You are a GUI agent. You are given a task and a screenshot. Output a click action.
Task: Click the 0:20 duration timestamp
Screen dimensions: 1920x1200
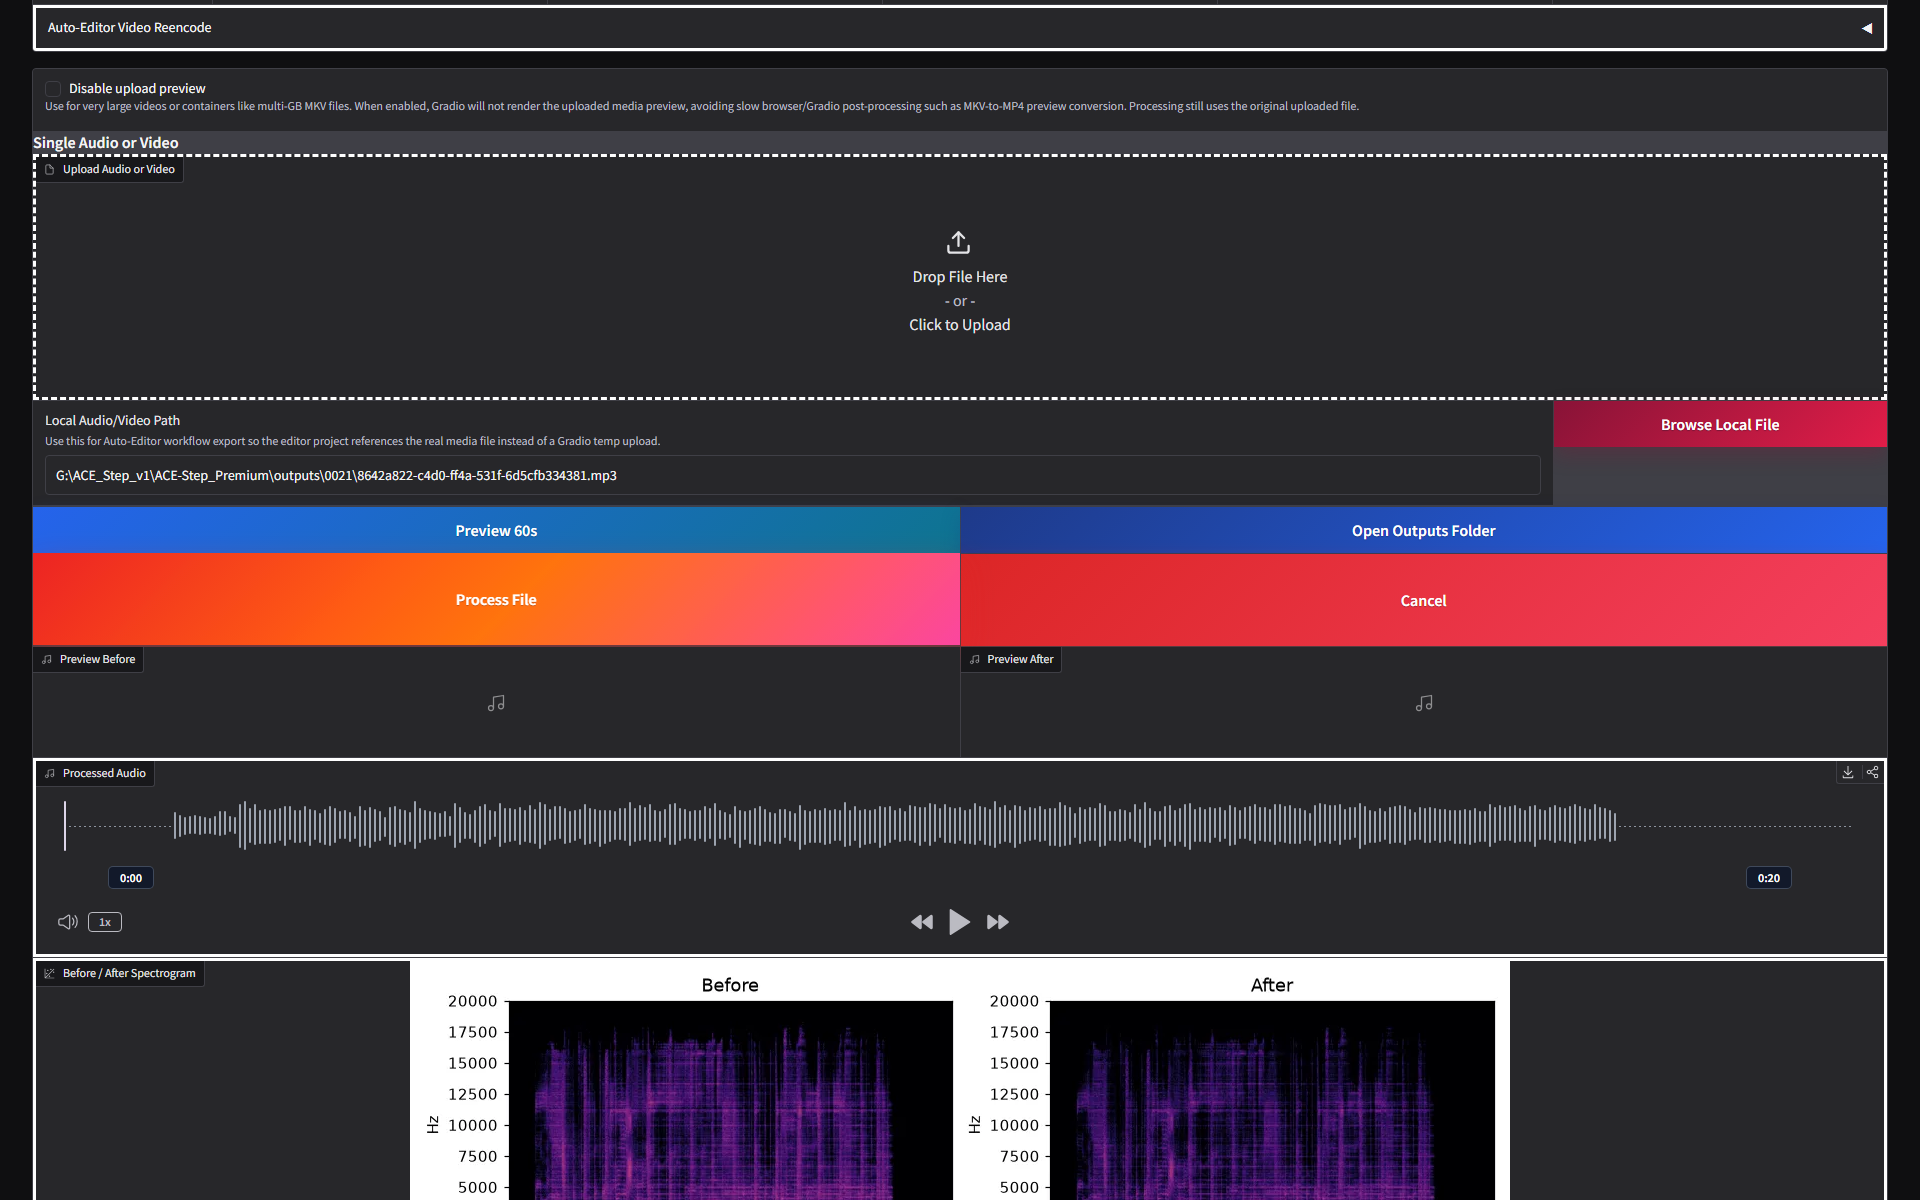click(x=1768, y=878)
